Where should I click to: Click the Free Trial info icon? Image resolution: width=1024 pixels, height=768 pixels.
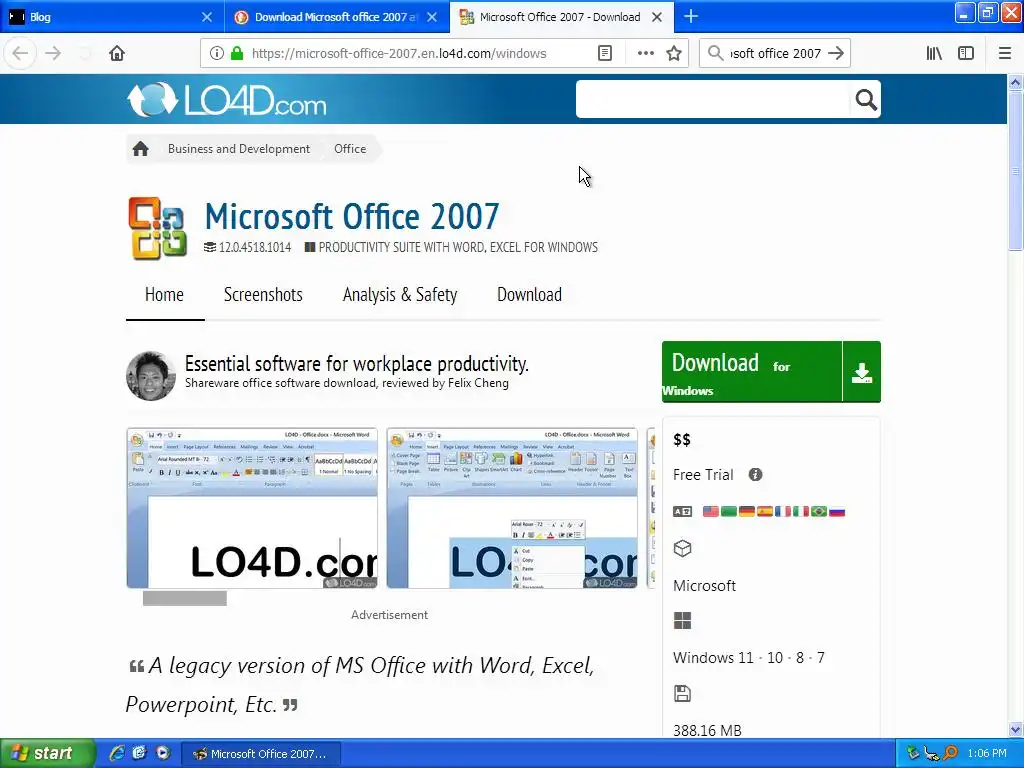755,475
